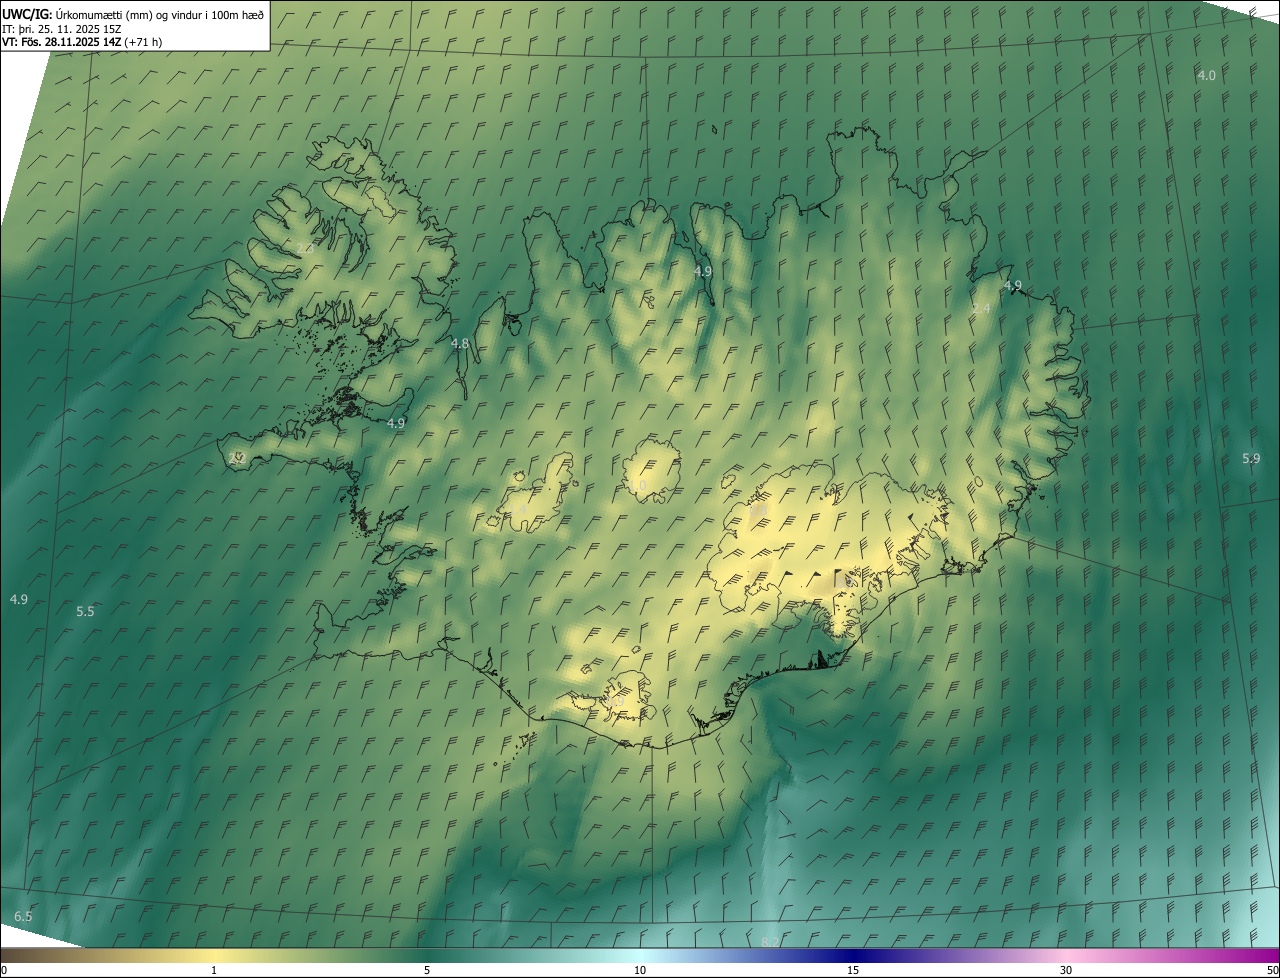Click the 4.9 label beside the 5.5 label
Screen dimensions: 1280x978
point(19,600)
